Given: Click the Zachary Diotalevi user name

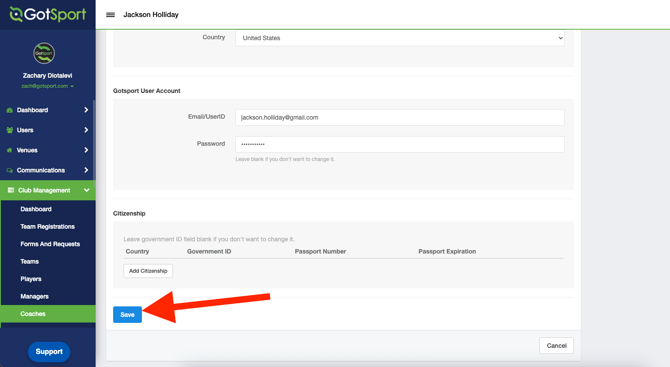Looking at the screenshot, I should coord(47,76).
